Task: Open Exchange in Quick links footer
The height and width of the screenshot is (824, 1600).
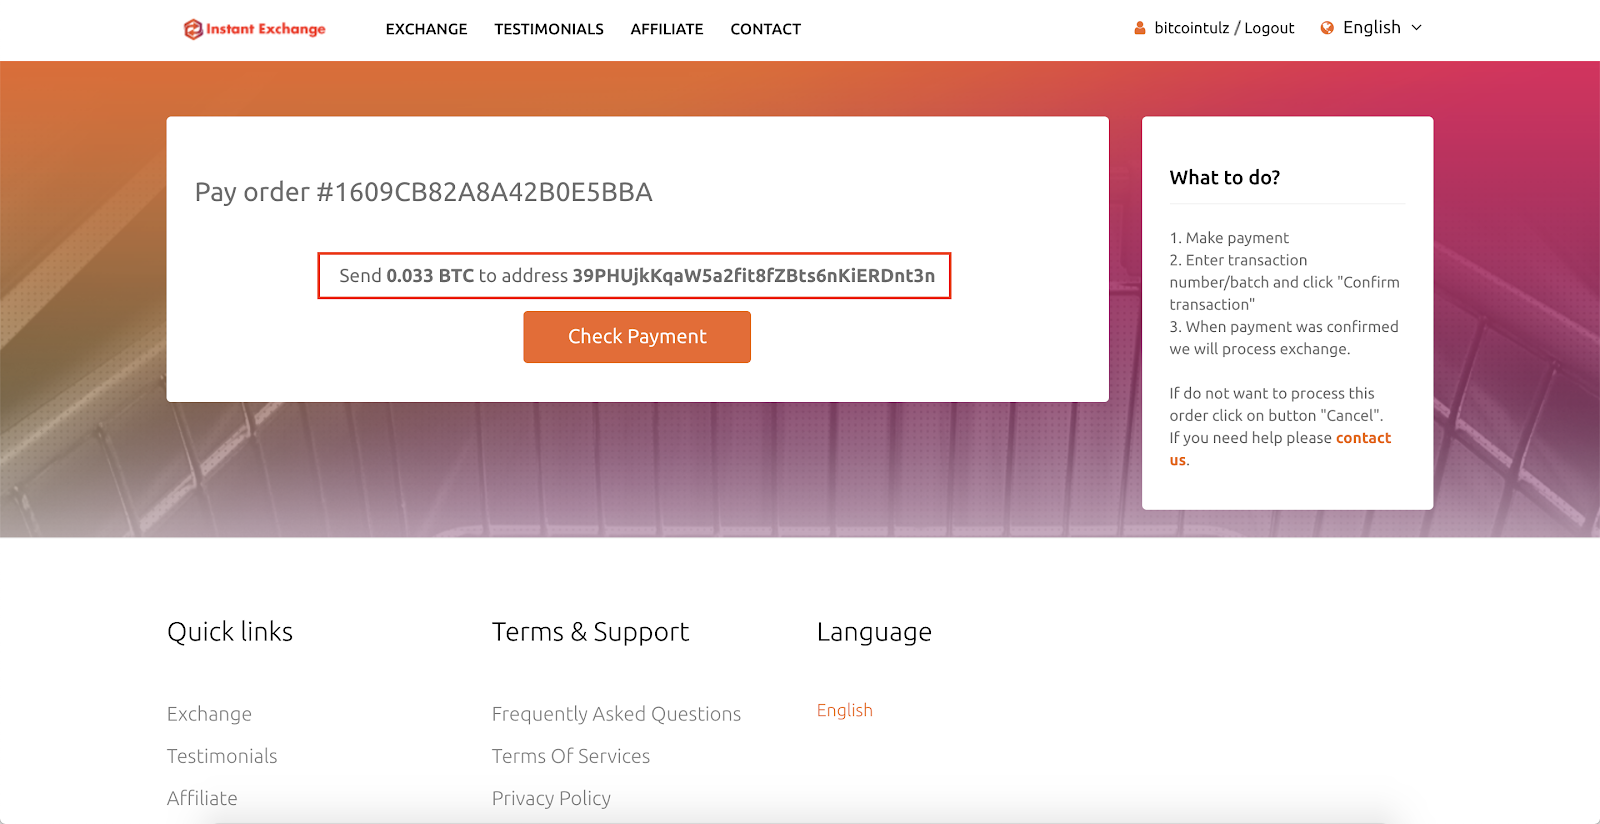Action: click(209, 714)
